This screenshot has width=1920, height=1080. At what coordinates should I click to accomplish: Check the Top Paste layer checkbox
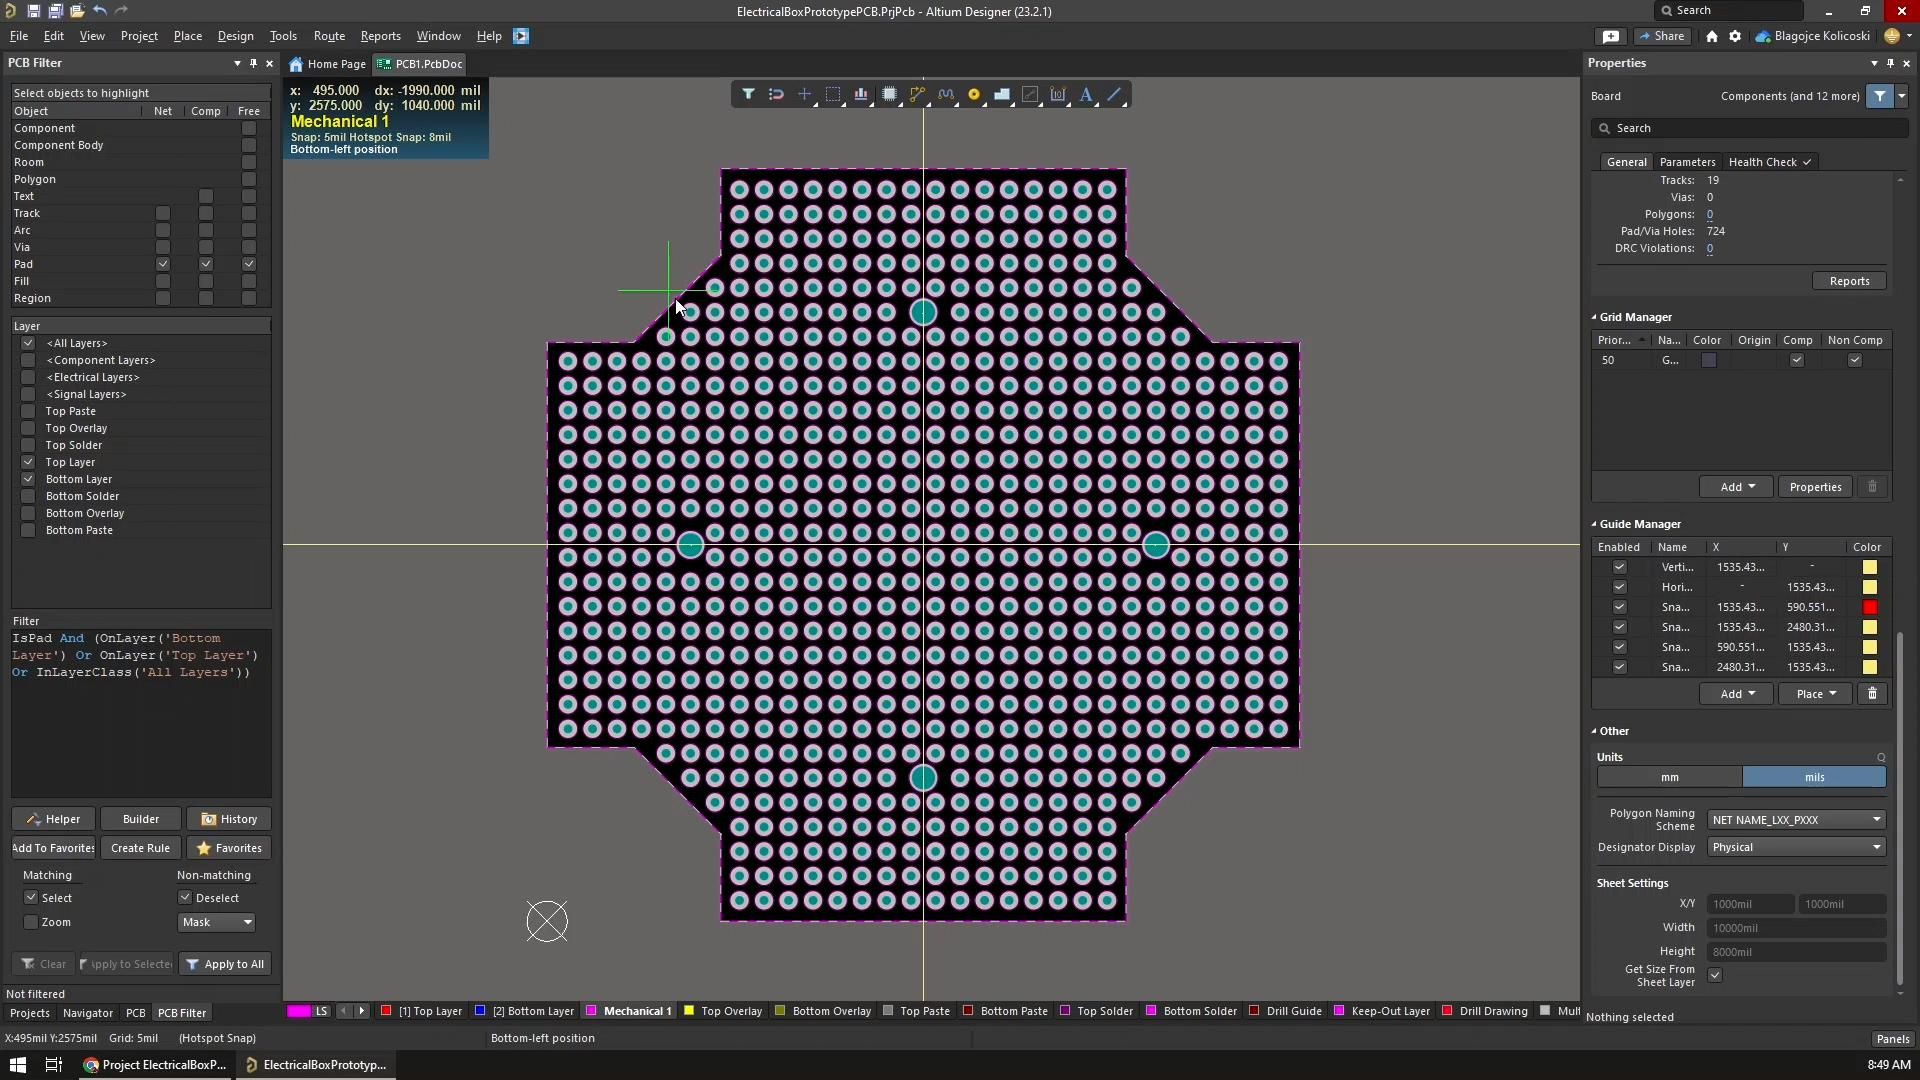click(28, 411)
